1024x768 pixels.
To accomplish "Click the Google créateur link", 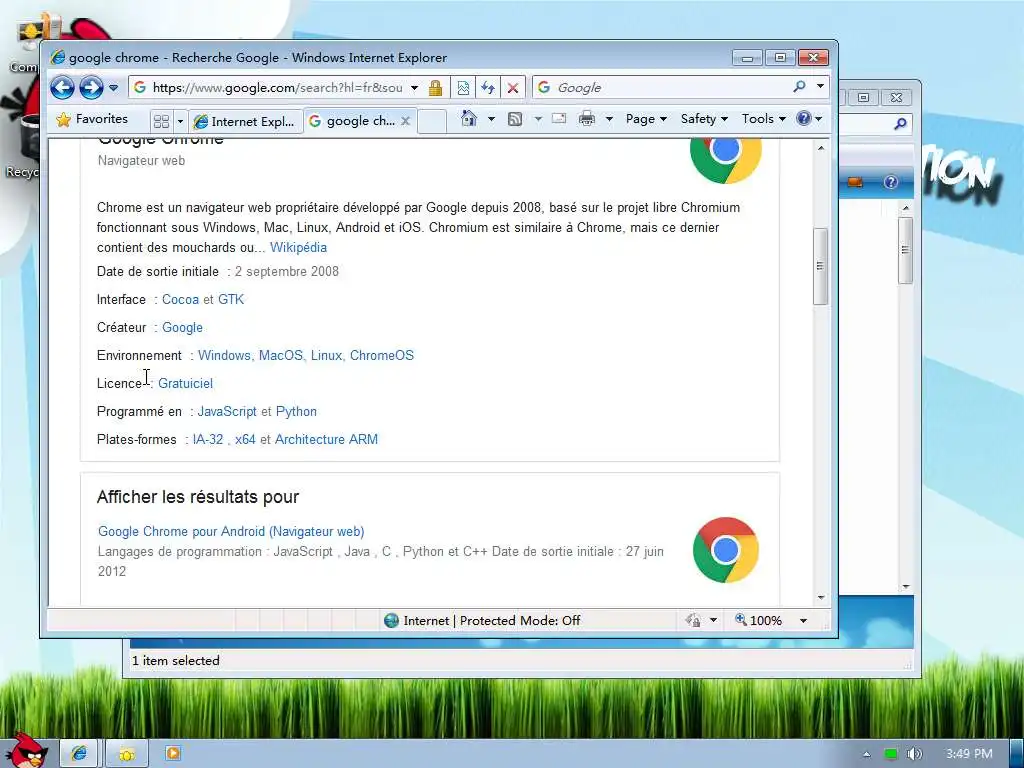I will [x=182, y=328].
